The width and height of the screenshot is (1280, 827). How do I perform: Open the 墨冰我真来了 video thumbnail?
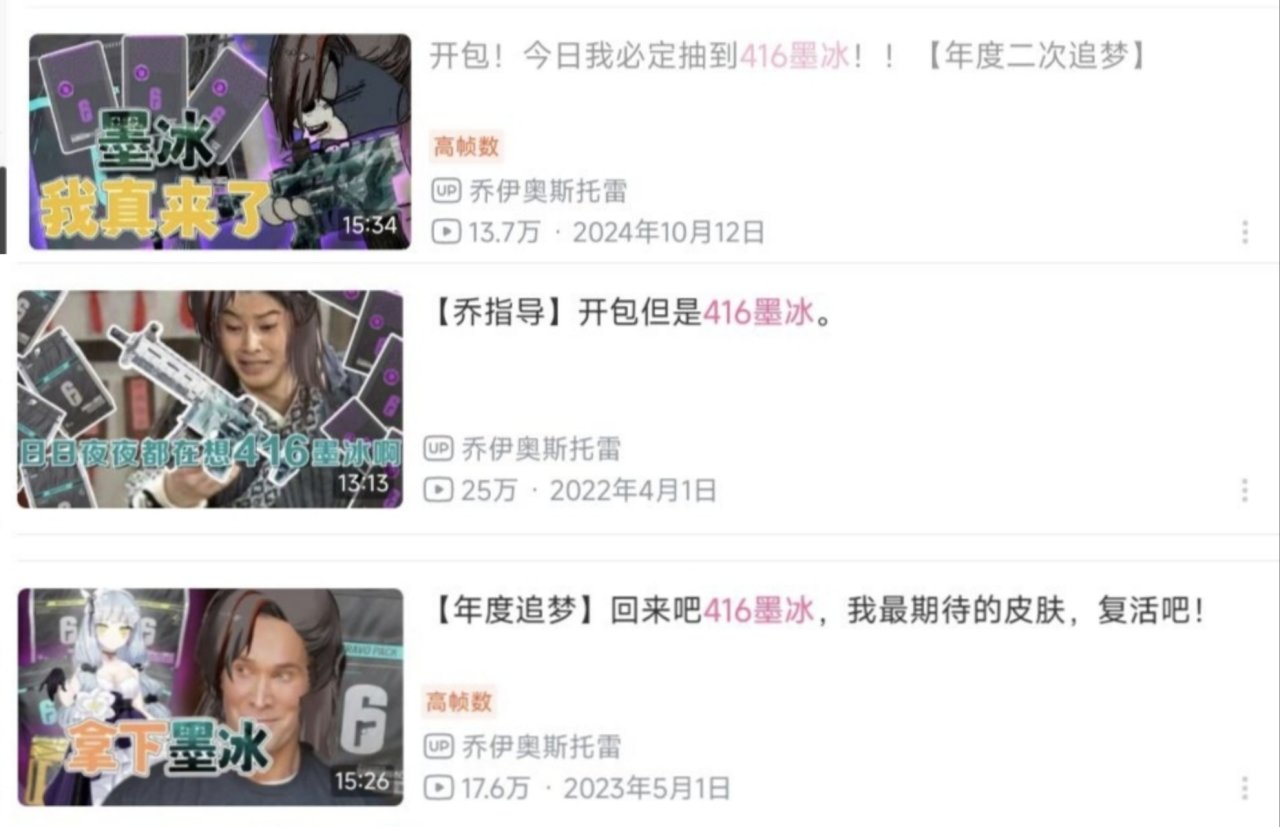coord(219,141)
